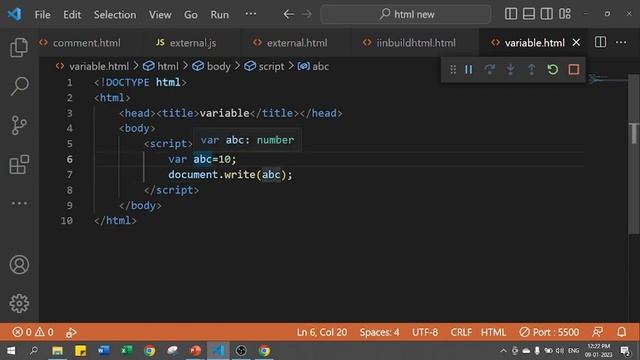Restart the debug session
Screen dimensions: 640x360
pyautogui.click(x=552, y=69)
